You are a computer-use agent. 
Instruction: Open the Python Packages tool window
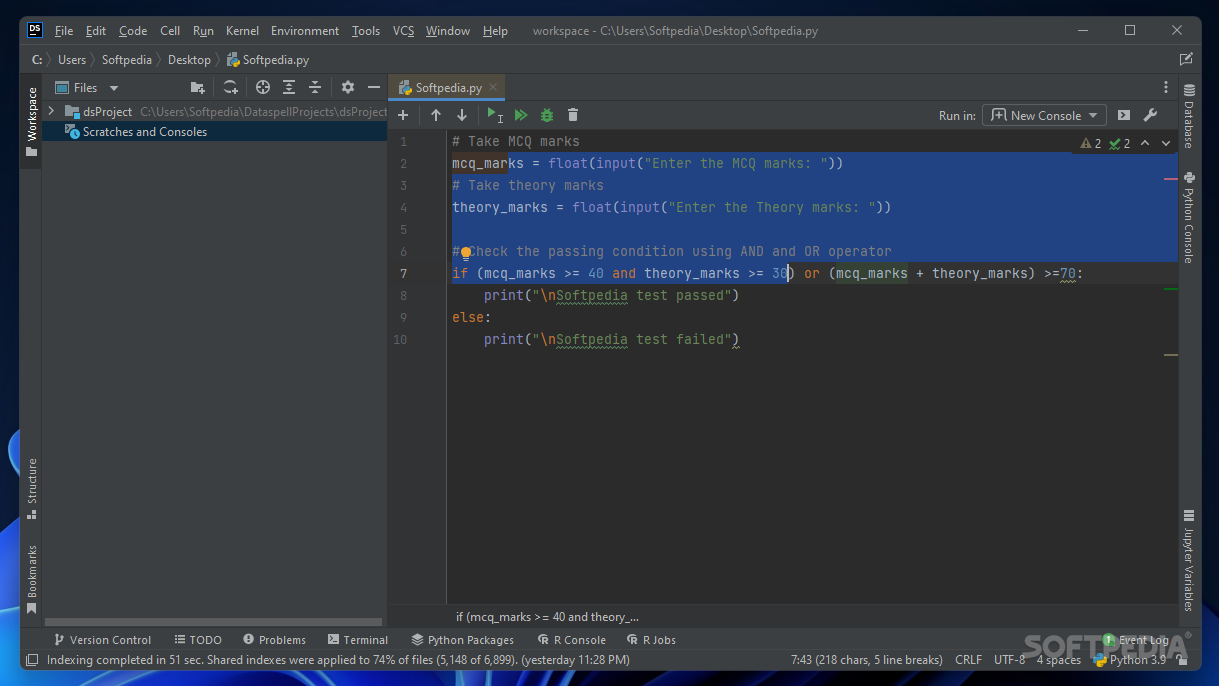pyautogui.click(x=462, y=640)
